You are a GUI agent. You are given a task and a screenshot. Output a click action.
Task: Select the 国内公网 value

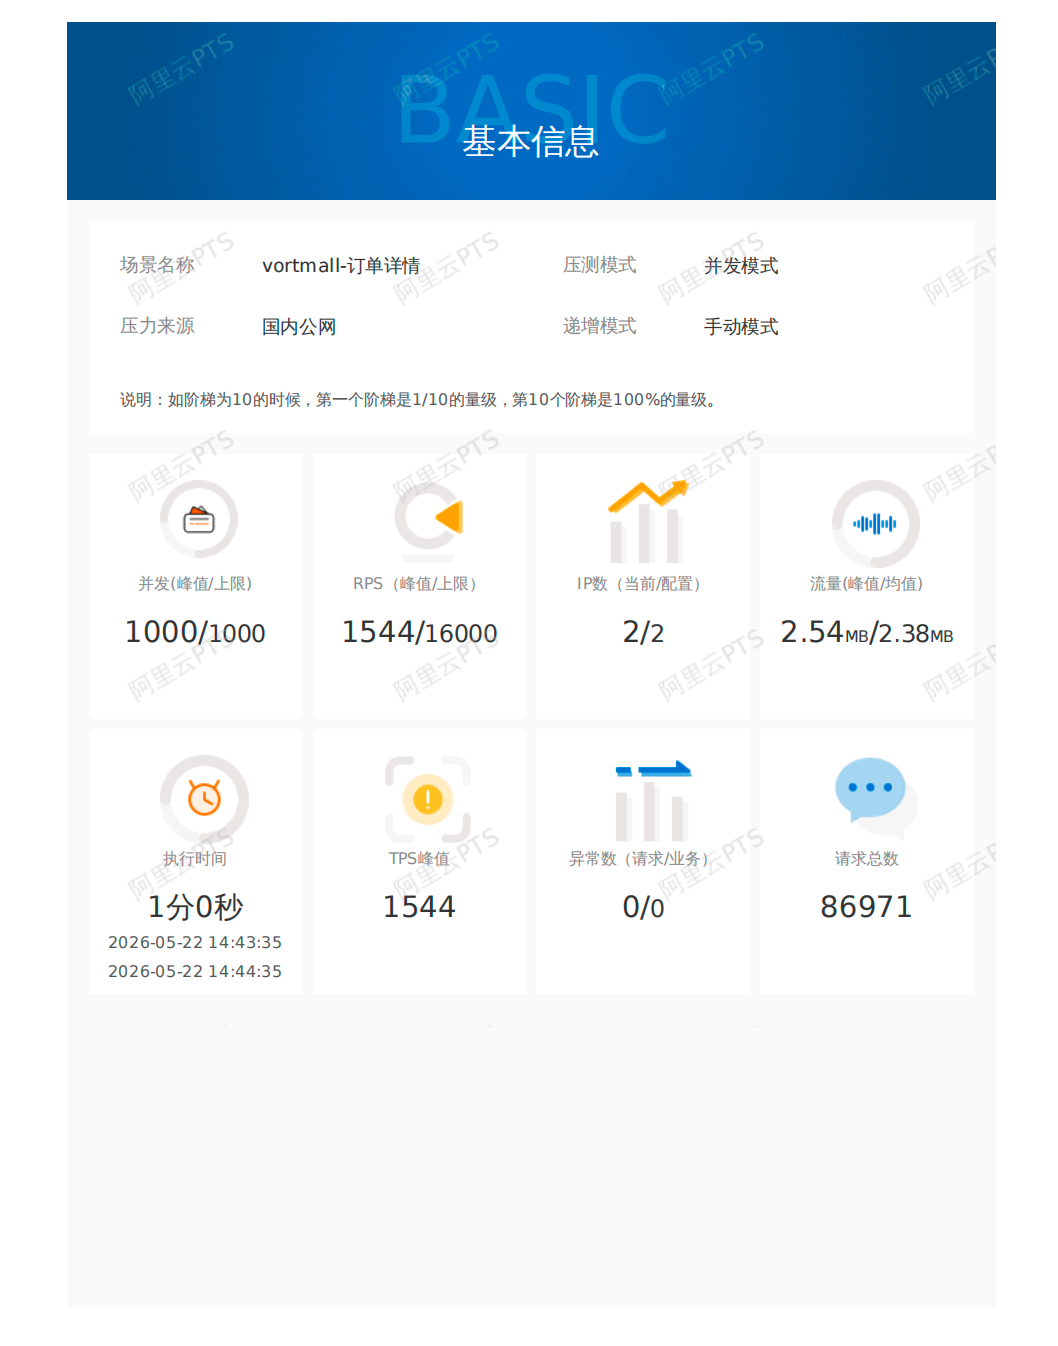coord(299,327)
